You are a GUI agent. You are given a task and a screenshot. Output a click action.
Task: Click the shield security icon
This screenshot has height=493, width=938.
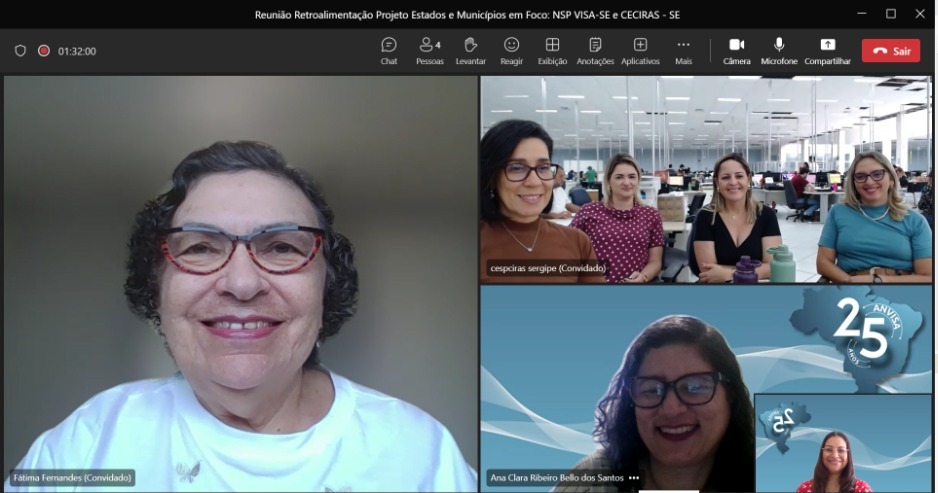[20, 51]
